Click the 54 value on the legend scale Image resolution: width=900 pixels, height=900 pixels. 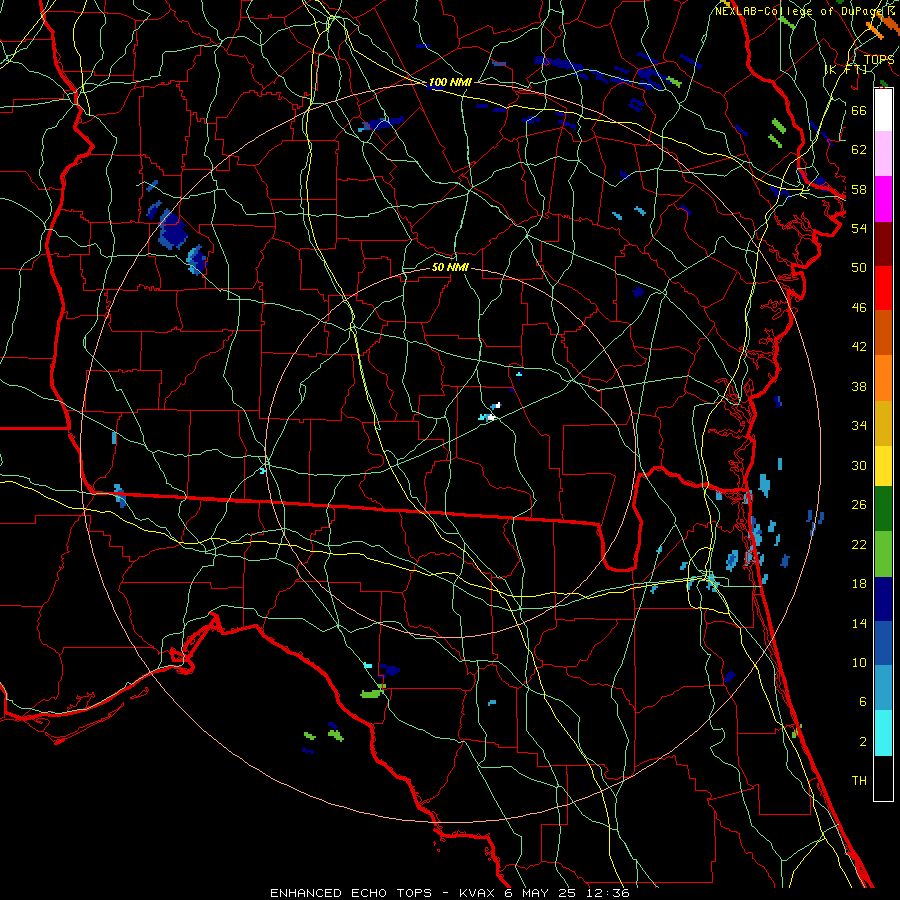[x=859, y=228]
